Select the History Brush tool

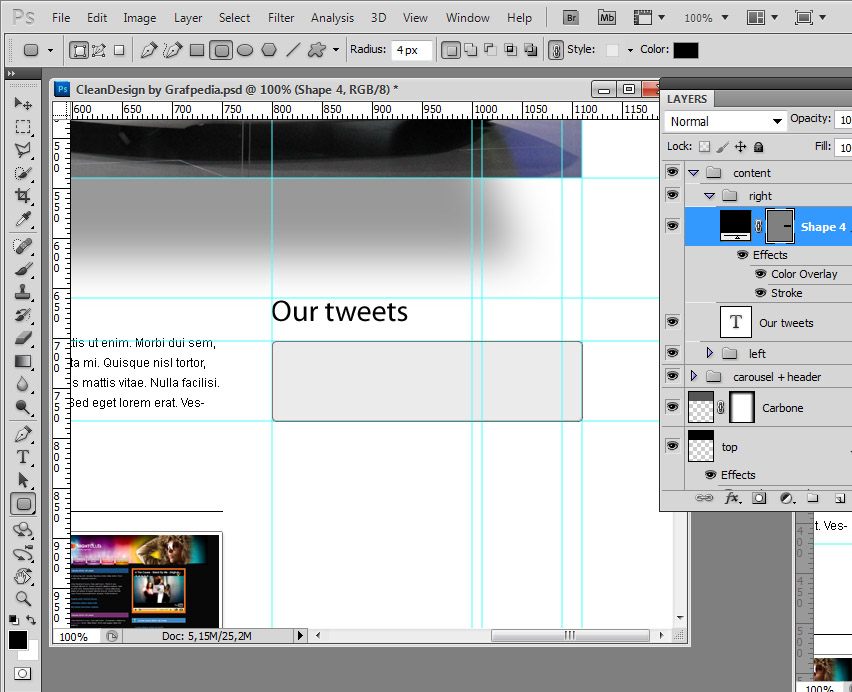pyautogui.click(x=23, y=315)
